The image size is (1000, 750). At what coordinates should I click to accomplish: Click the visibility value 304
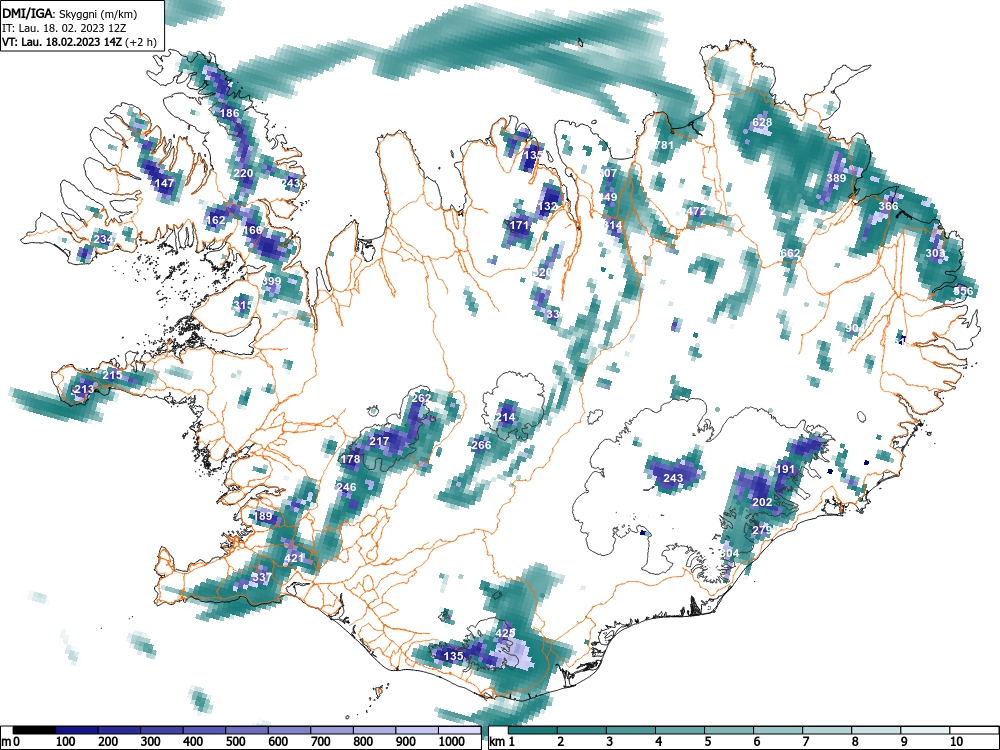[730, 553]
